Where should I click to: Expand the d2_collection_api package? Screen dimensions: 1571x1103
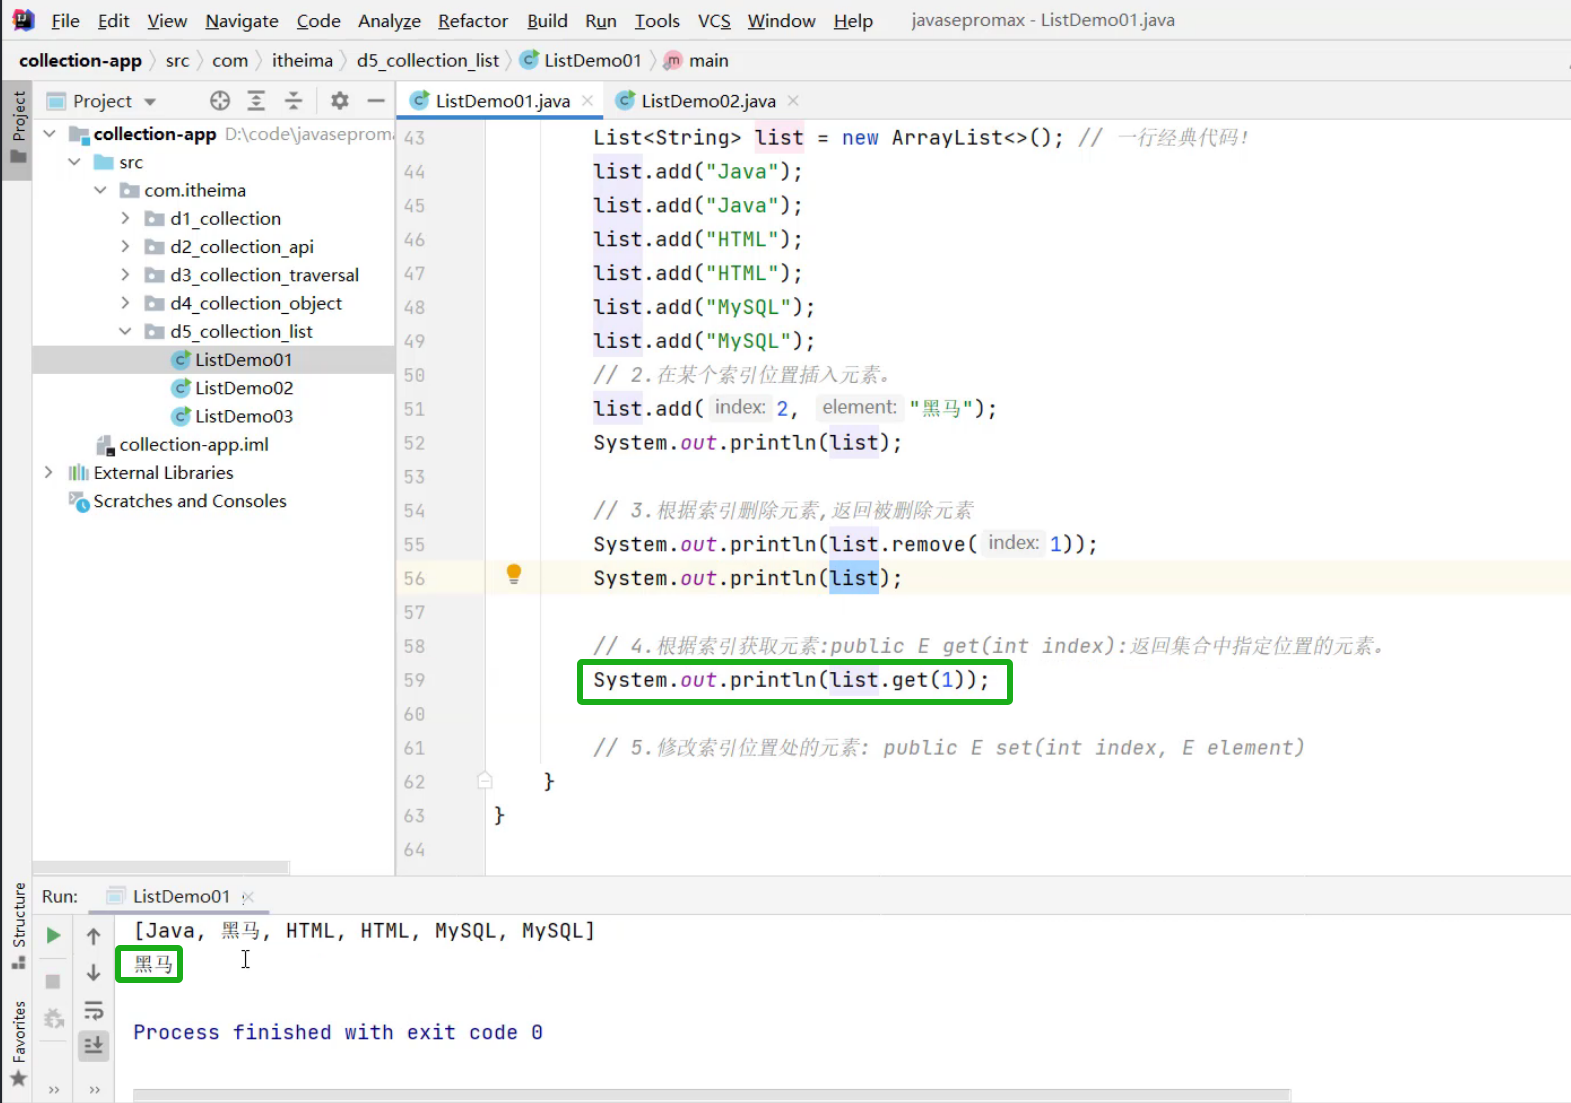pos(125,245)
